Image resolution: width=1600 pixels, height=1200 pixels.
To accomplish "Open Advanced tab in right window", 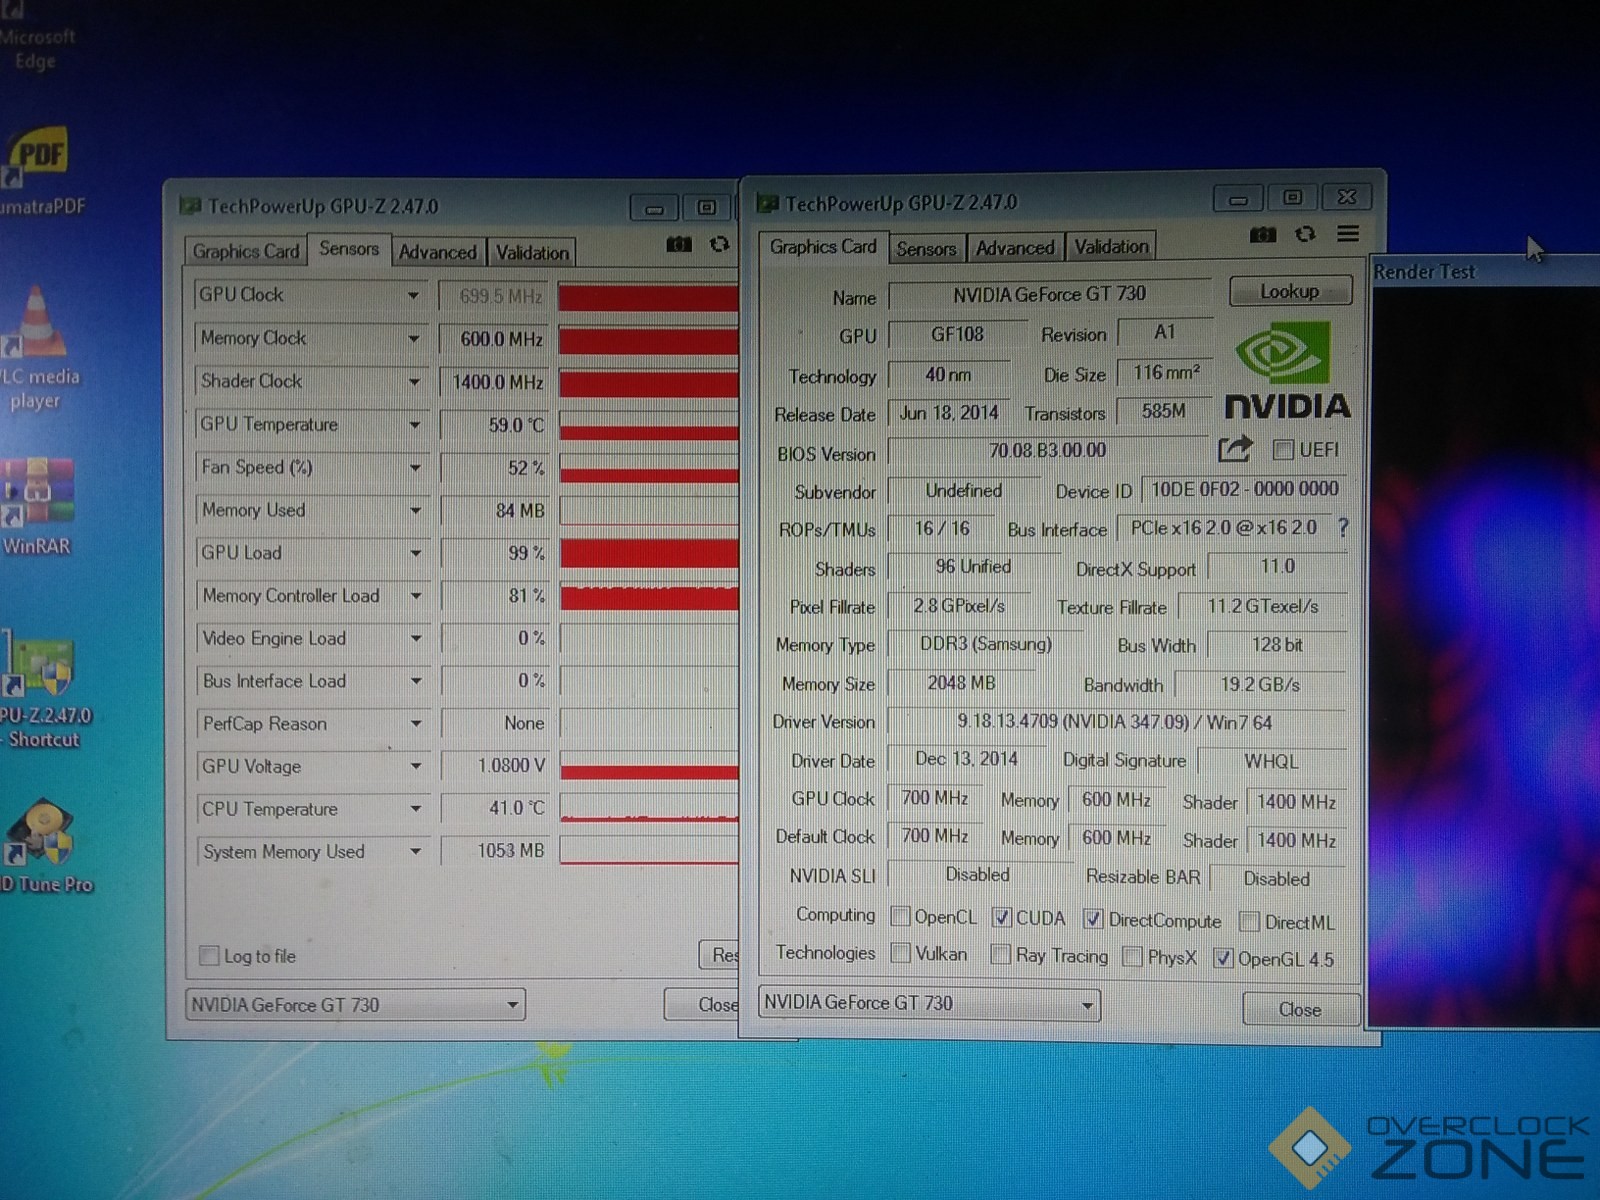I will (x=1015, y=248).
